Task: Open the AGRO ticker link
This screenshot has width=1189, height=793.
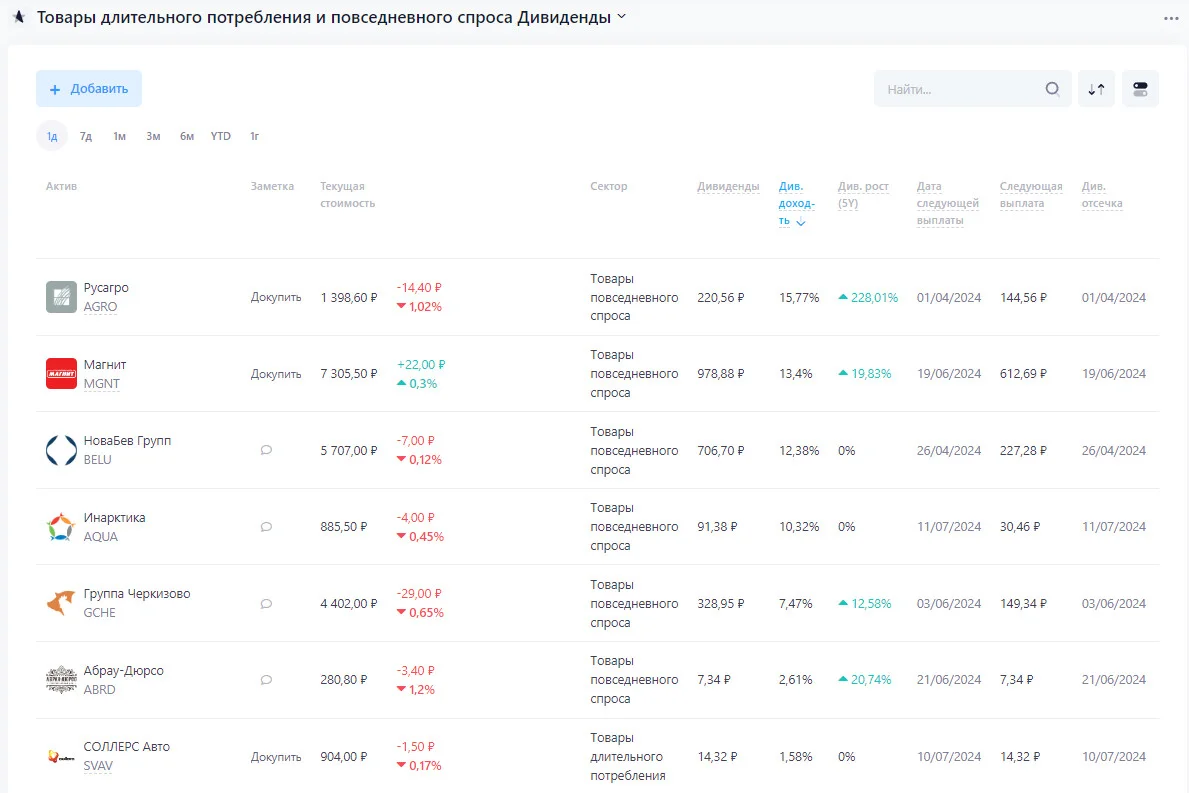Action: point(100,307)
